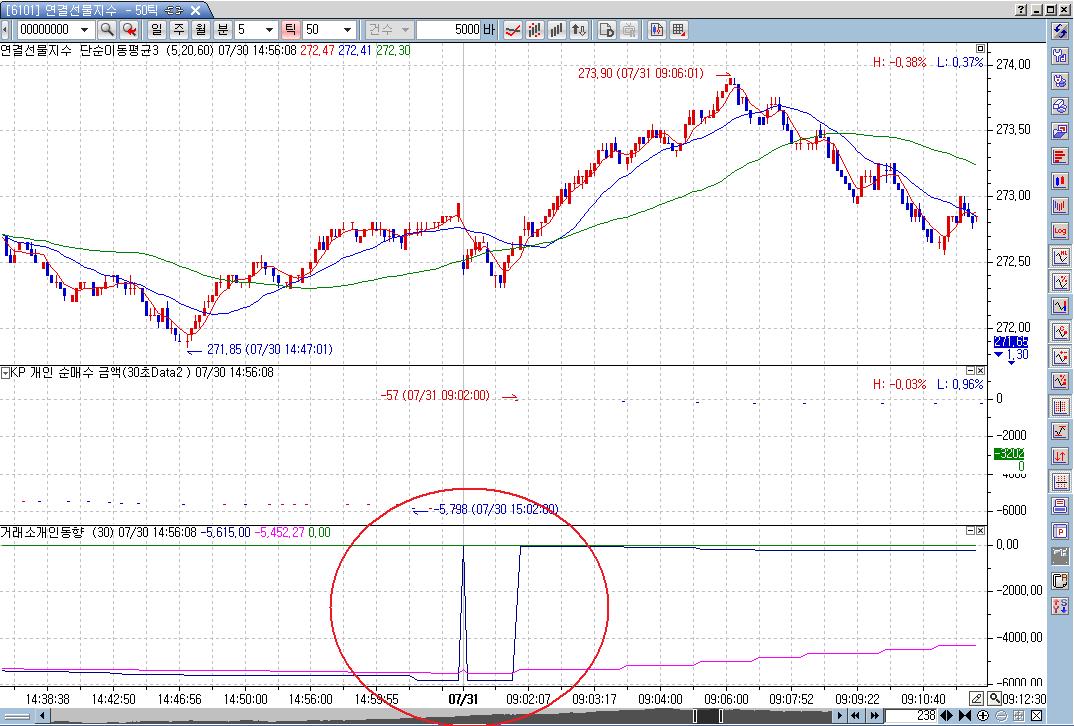Click the line chart type icon
1074x726 pixels.
coord(512,29)
